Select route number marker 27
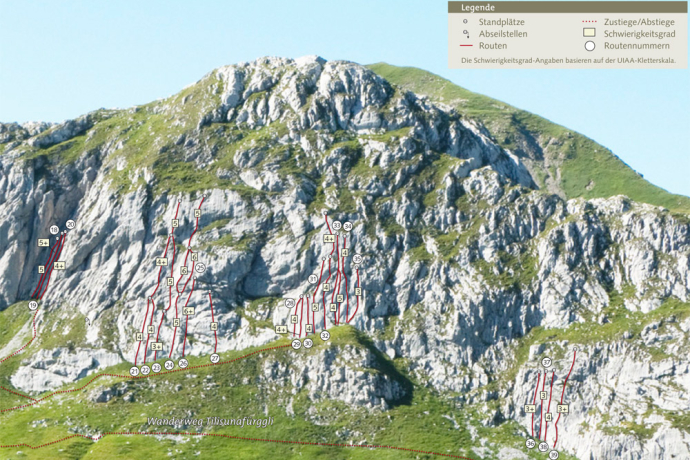This screenshot has width=690, height=460. click(x=214, y=358)
